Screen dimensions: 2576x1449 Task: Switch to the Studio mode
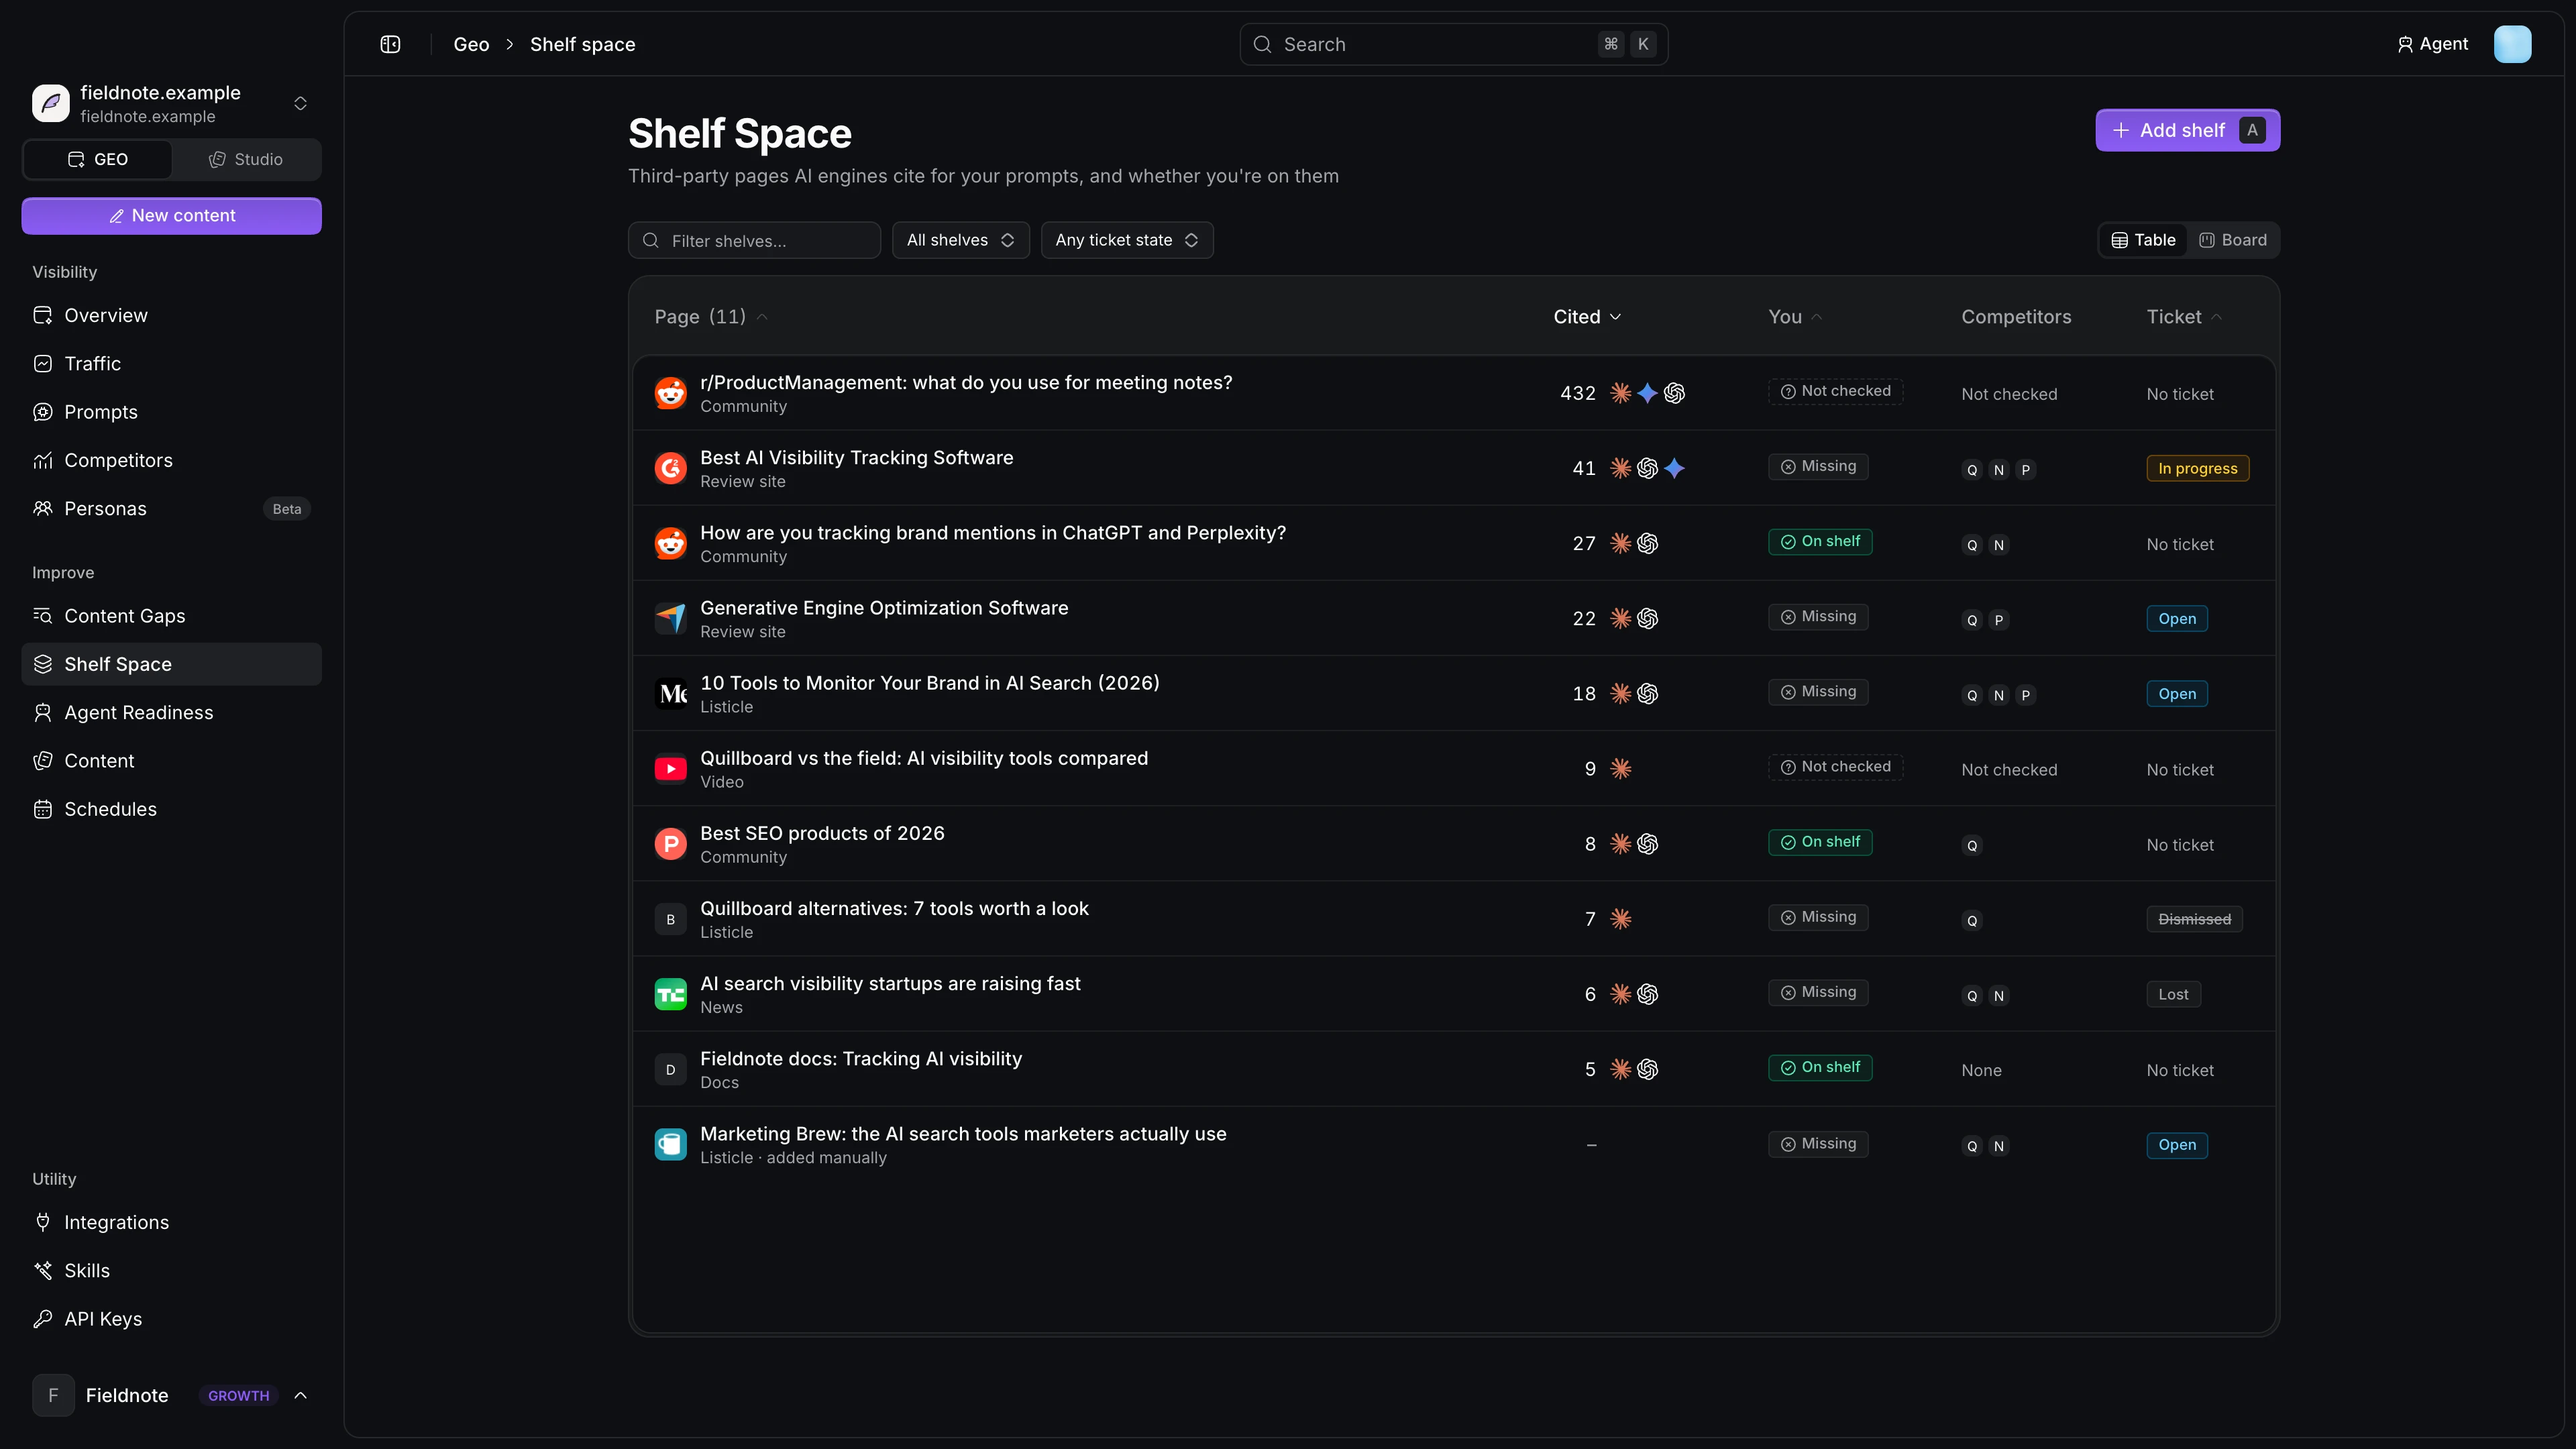(245, 160)
